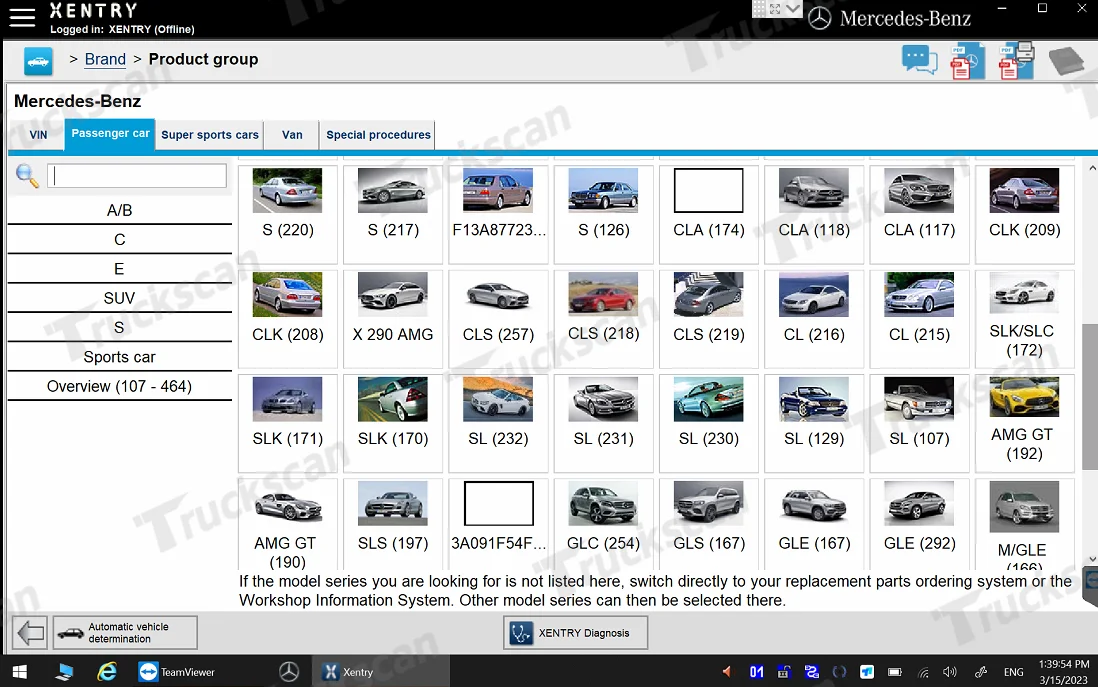Open the network tray icon
This screenshot has width=1098, height=687.
point(923,672)
